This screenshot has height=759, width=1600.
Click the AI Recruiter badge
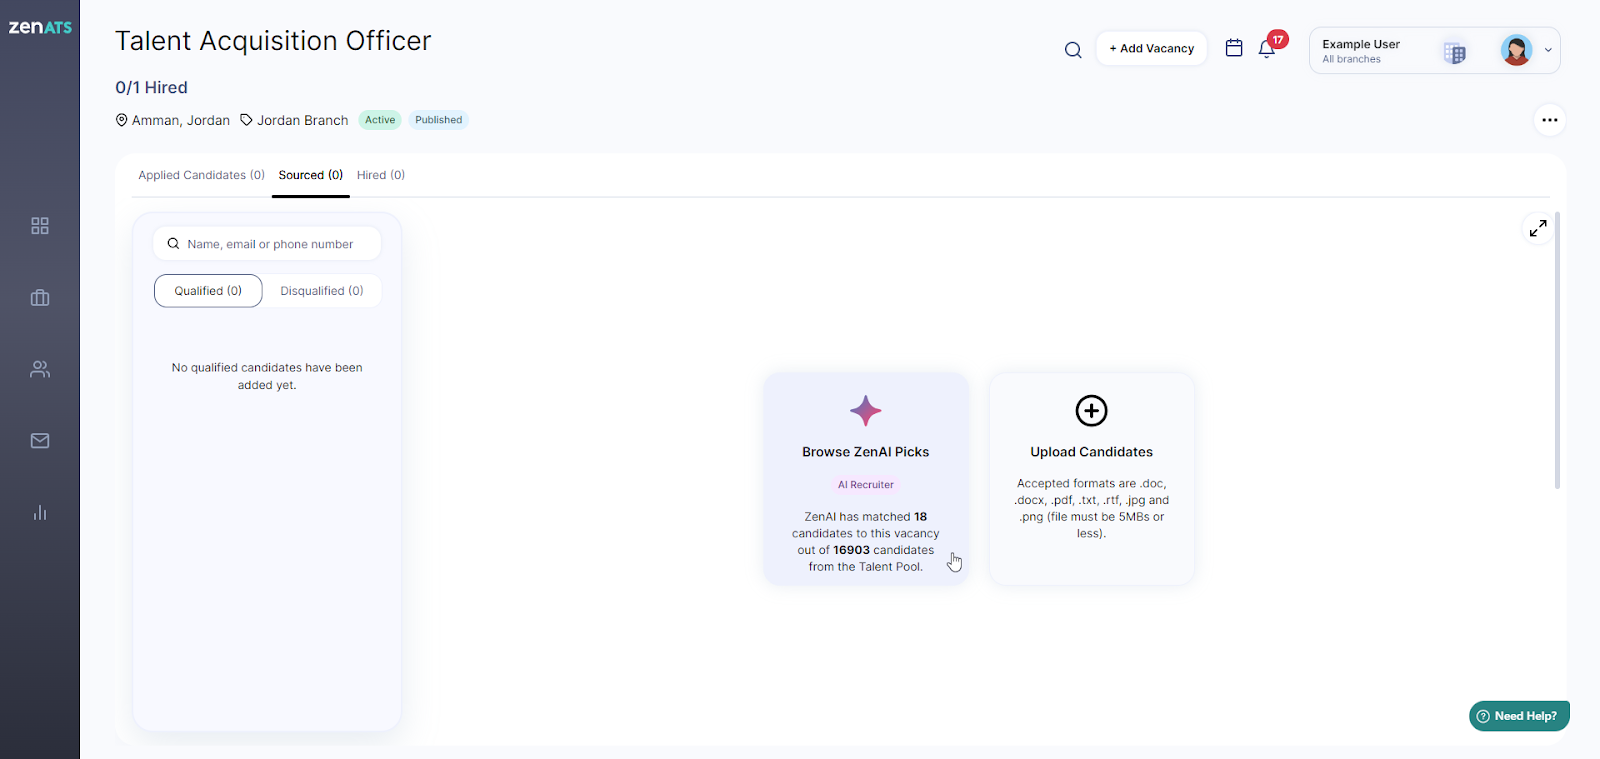866,485
